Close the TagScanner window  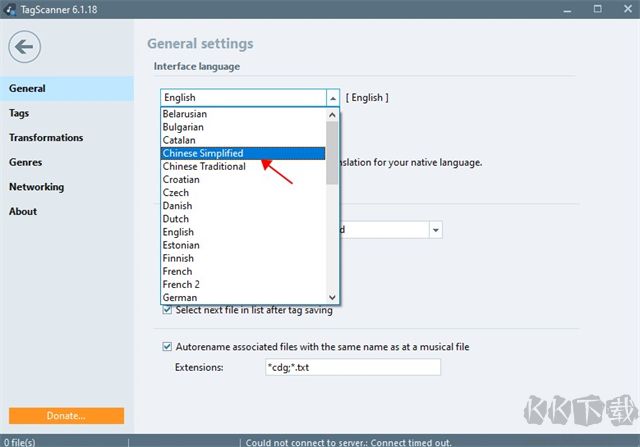click(x=628, y=9)
